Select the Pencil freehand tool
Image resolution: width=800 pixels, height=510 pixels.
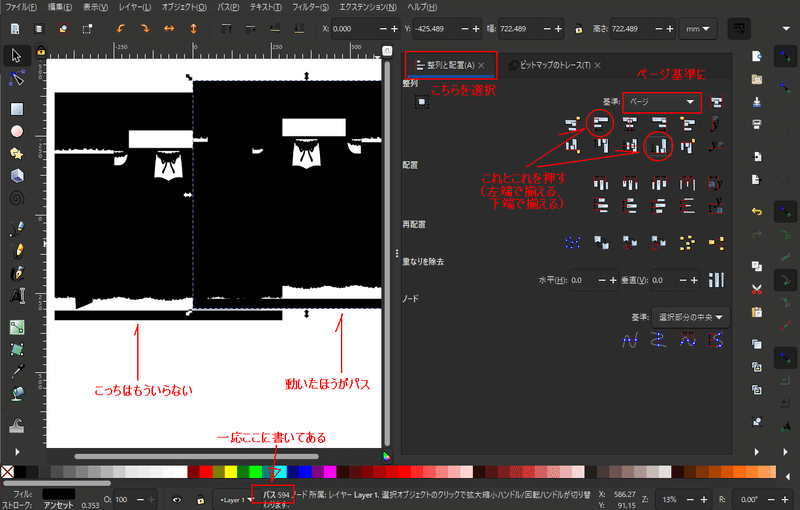pos(17,251)
